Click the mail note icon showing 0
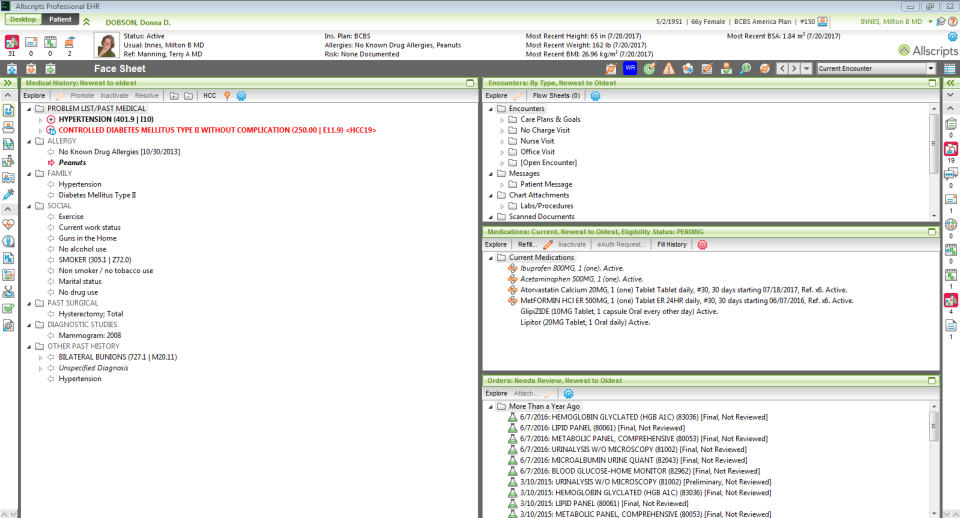 click(31, 42)
